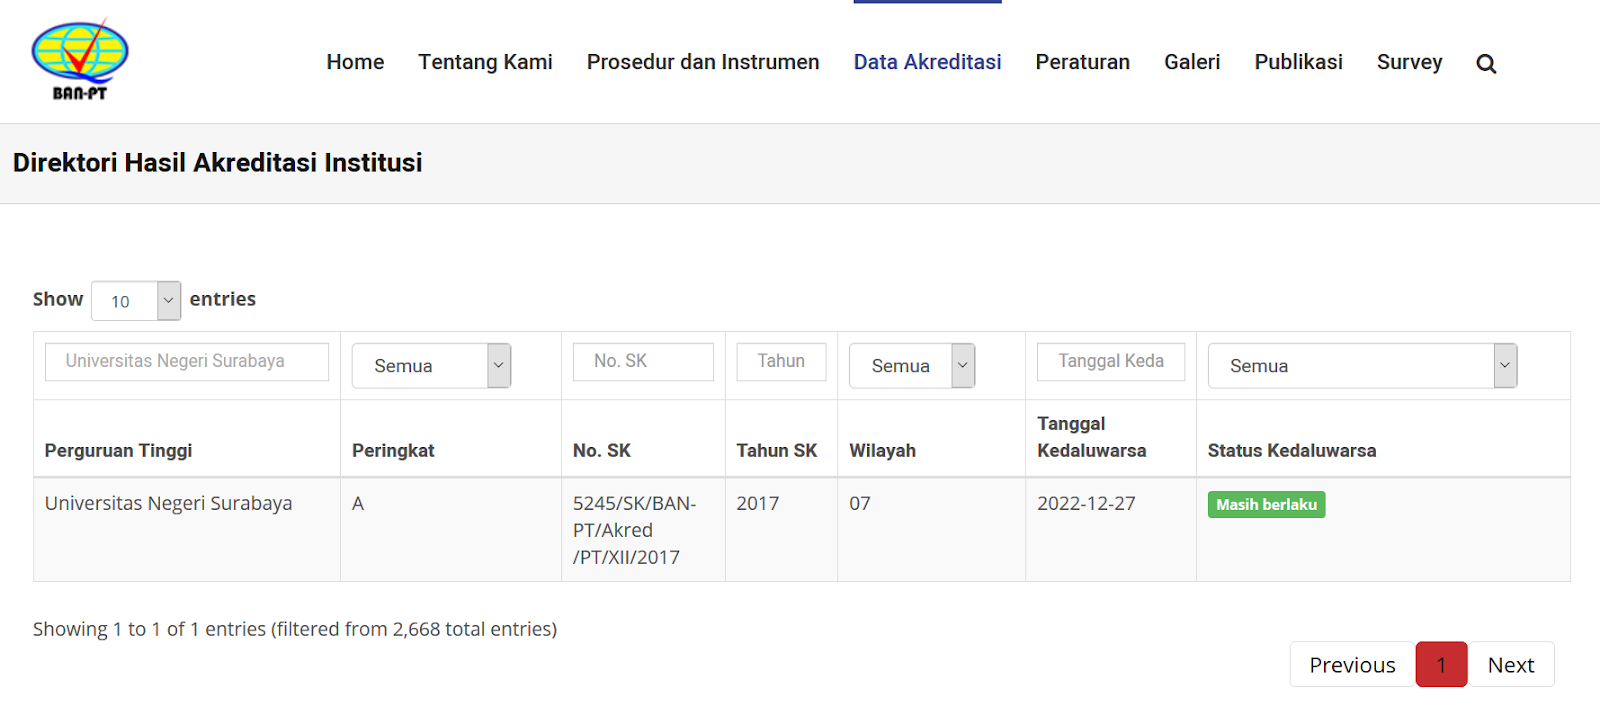This screenshot has height=715, width=1600.
Task: Select Data Akreditasi menu item
Action: [x=927, y=62]
